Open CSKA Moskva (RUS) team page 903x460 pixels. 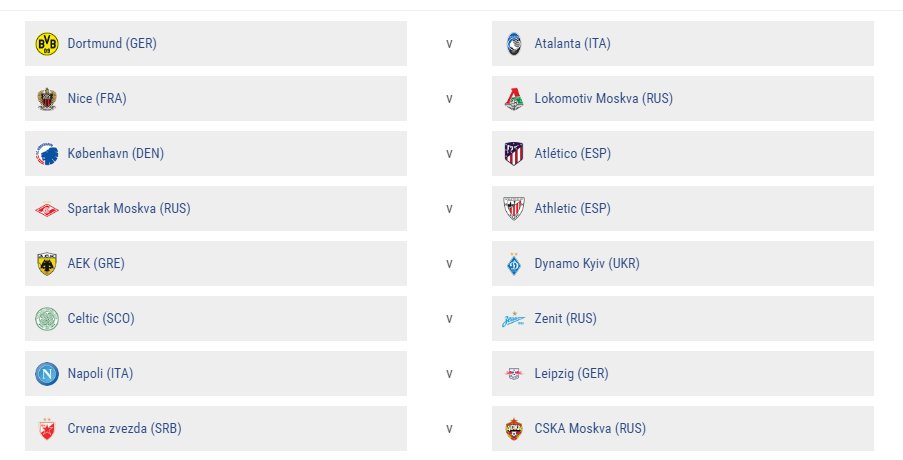(590, 429)
